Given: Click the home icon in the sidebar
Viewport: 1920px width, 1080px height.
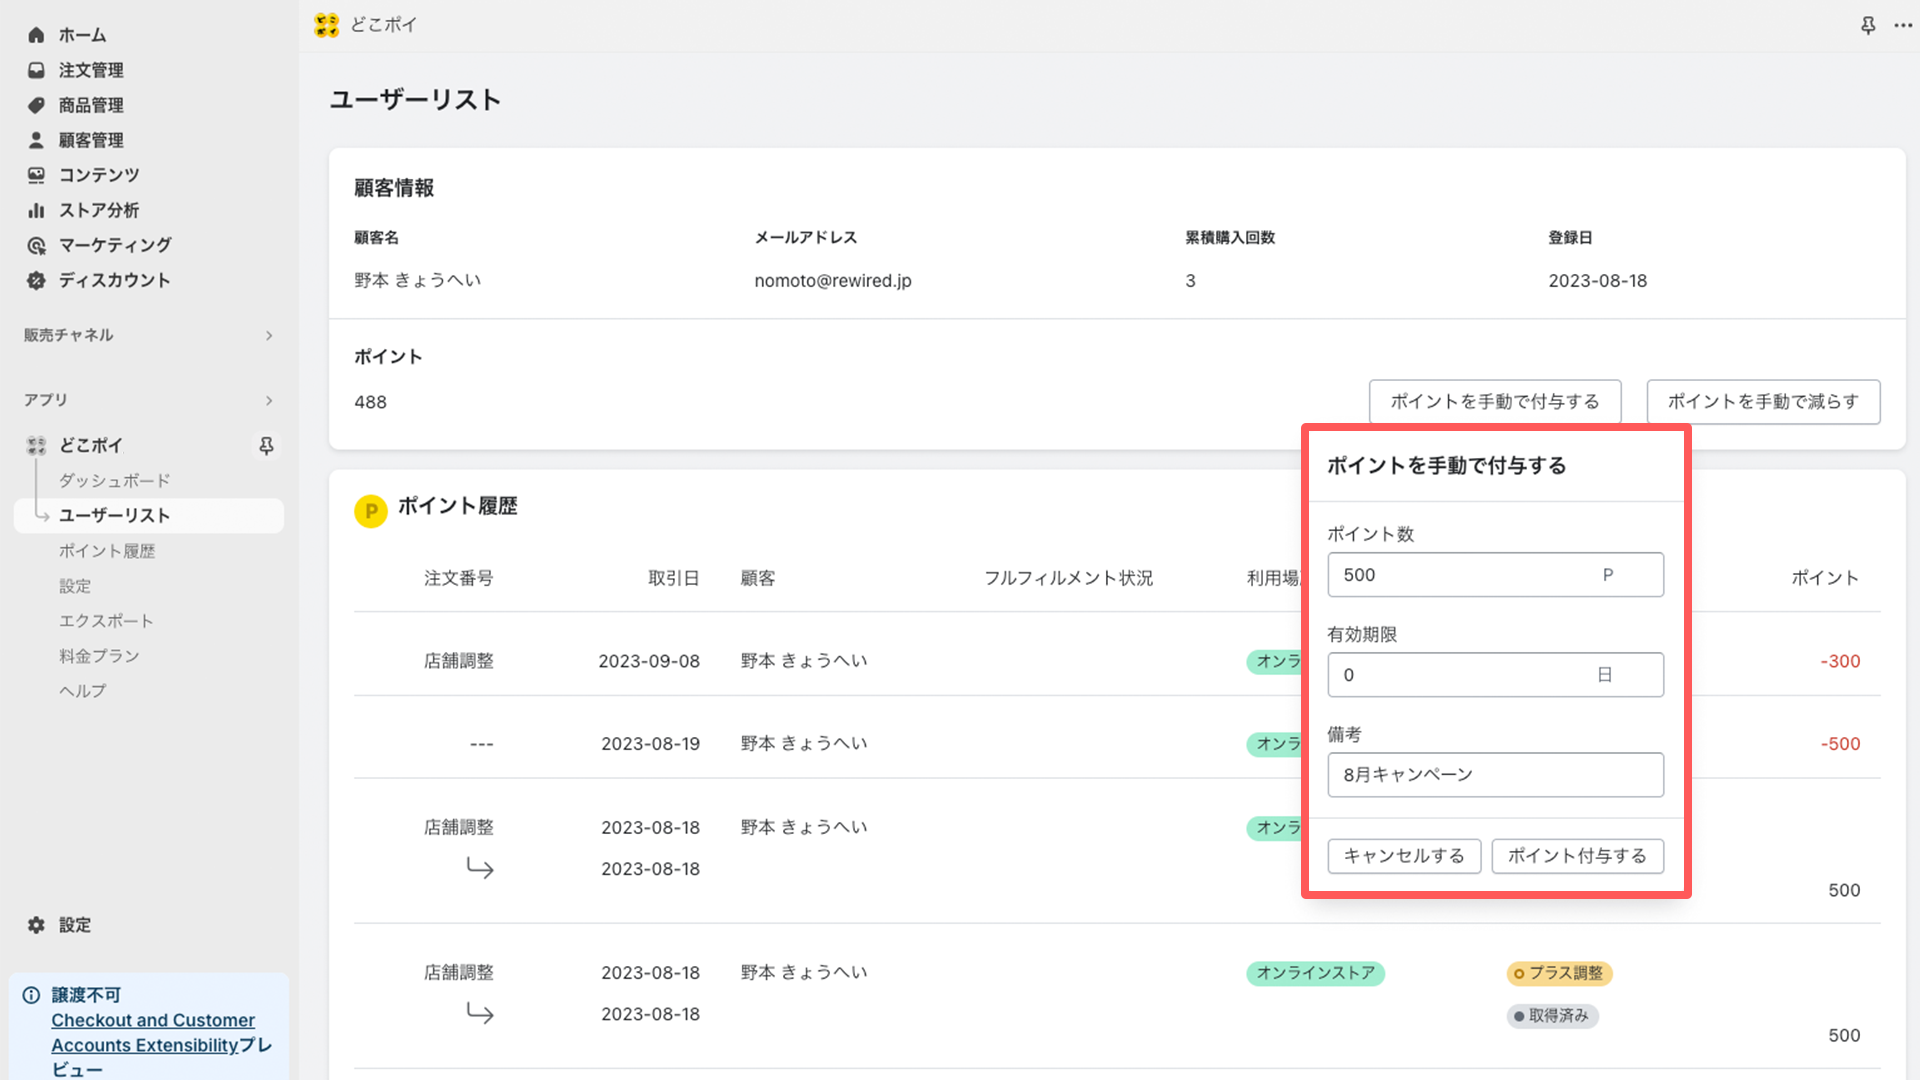Looking at the screenshot, I should [36, 35].
